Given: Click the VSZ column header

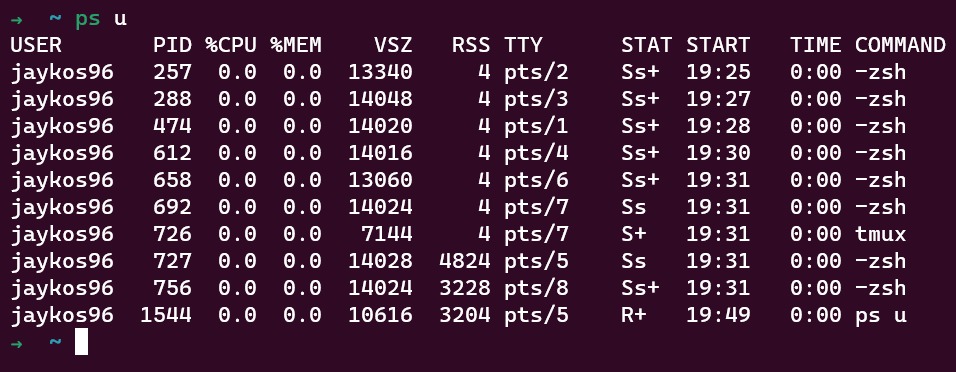Looking at the screenshot, I should (393, 45).
